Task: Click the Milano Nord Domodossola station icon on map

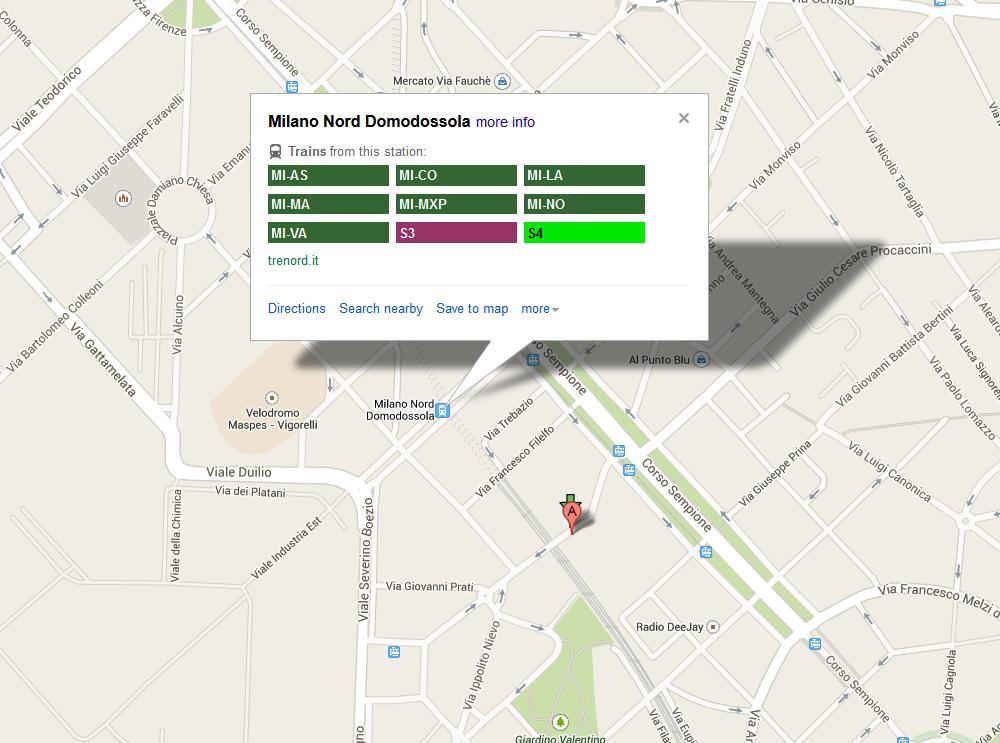Action: coord(442,411)
